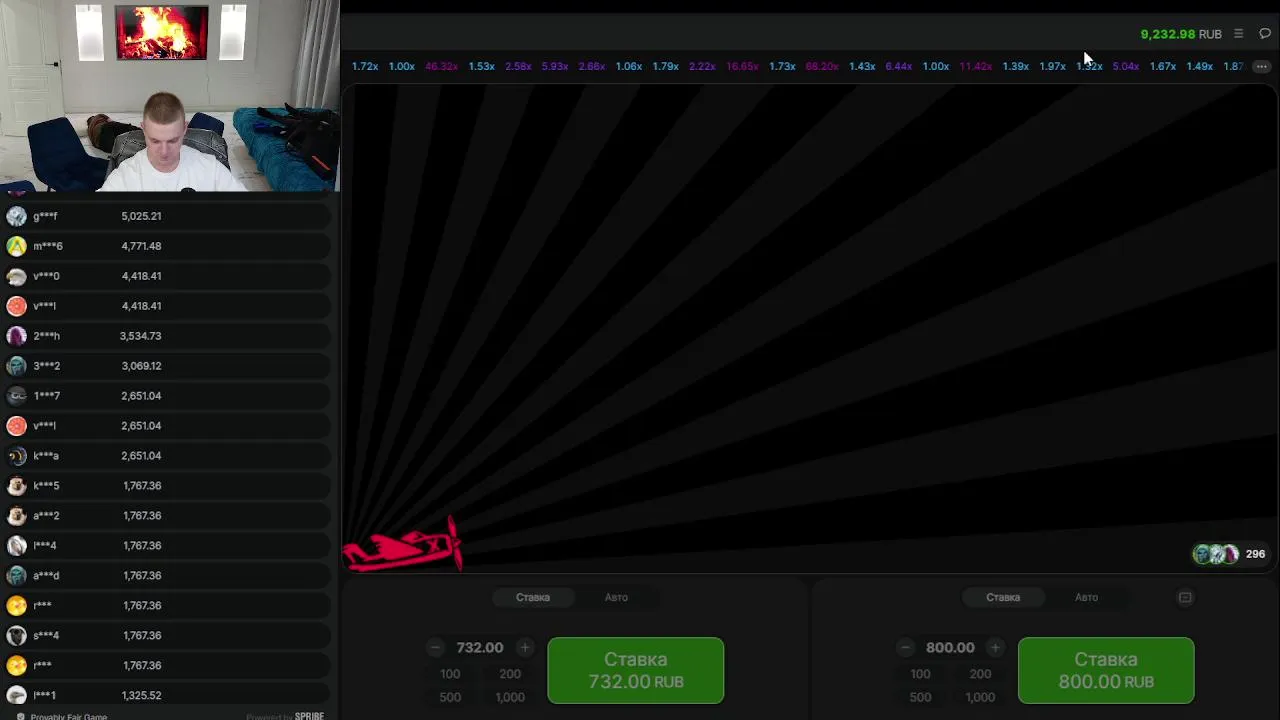Screen dimensions: 1280x720
Task: Open the hamburger menu beside the balance
Action: (x=1238, y=34)
